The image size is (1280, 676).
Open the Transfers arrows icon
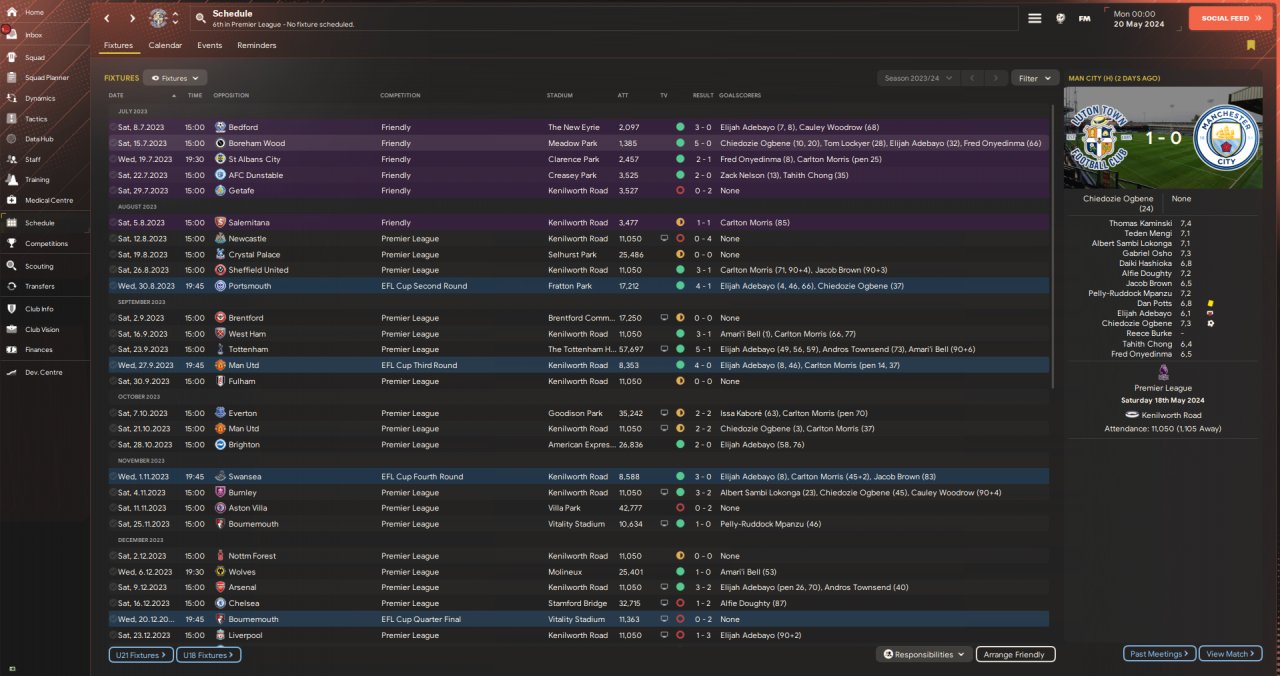[x=10, y=286]
